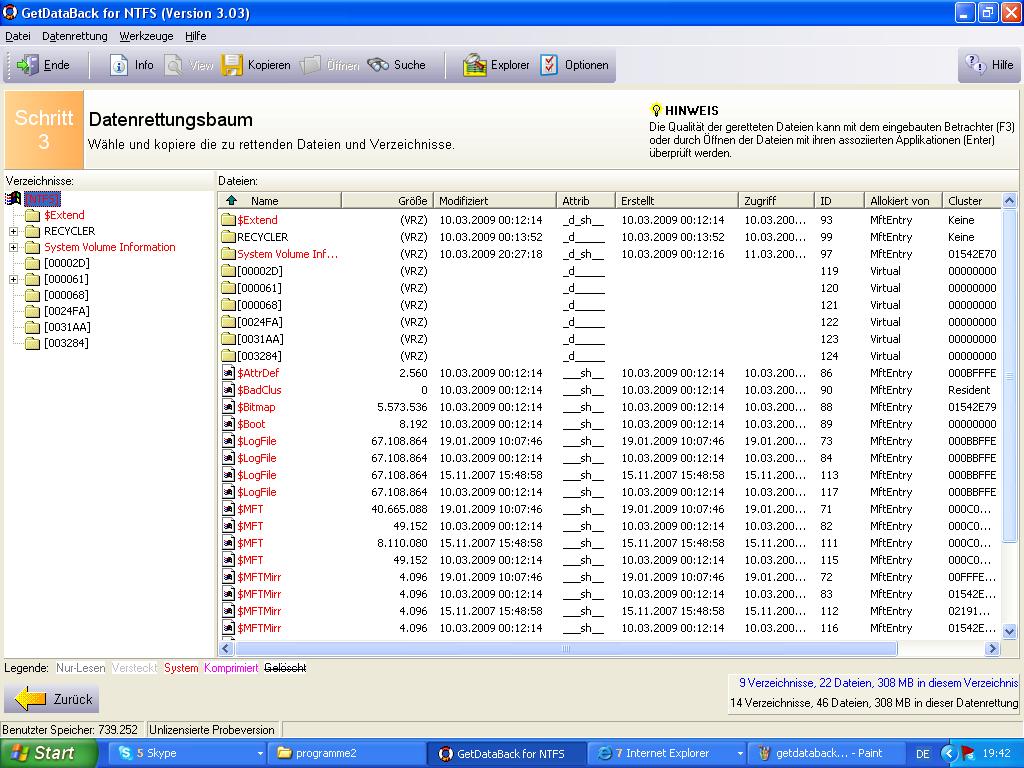Click the DE language indicator
The width and height of the screenshot is (1024, 768).
[x=922, y=754]
